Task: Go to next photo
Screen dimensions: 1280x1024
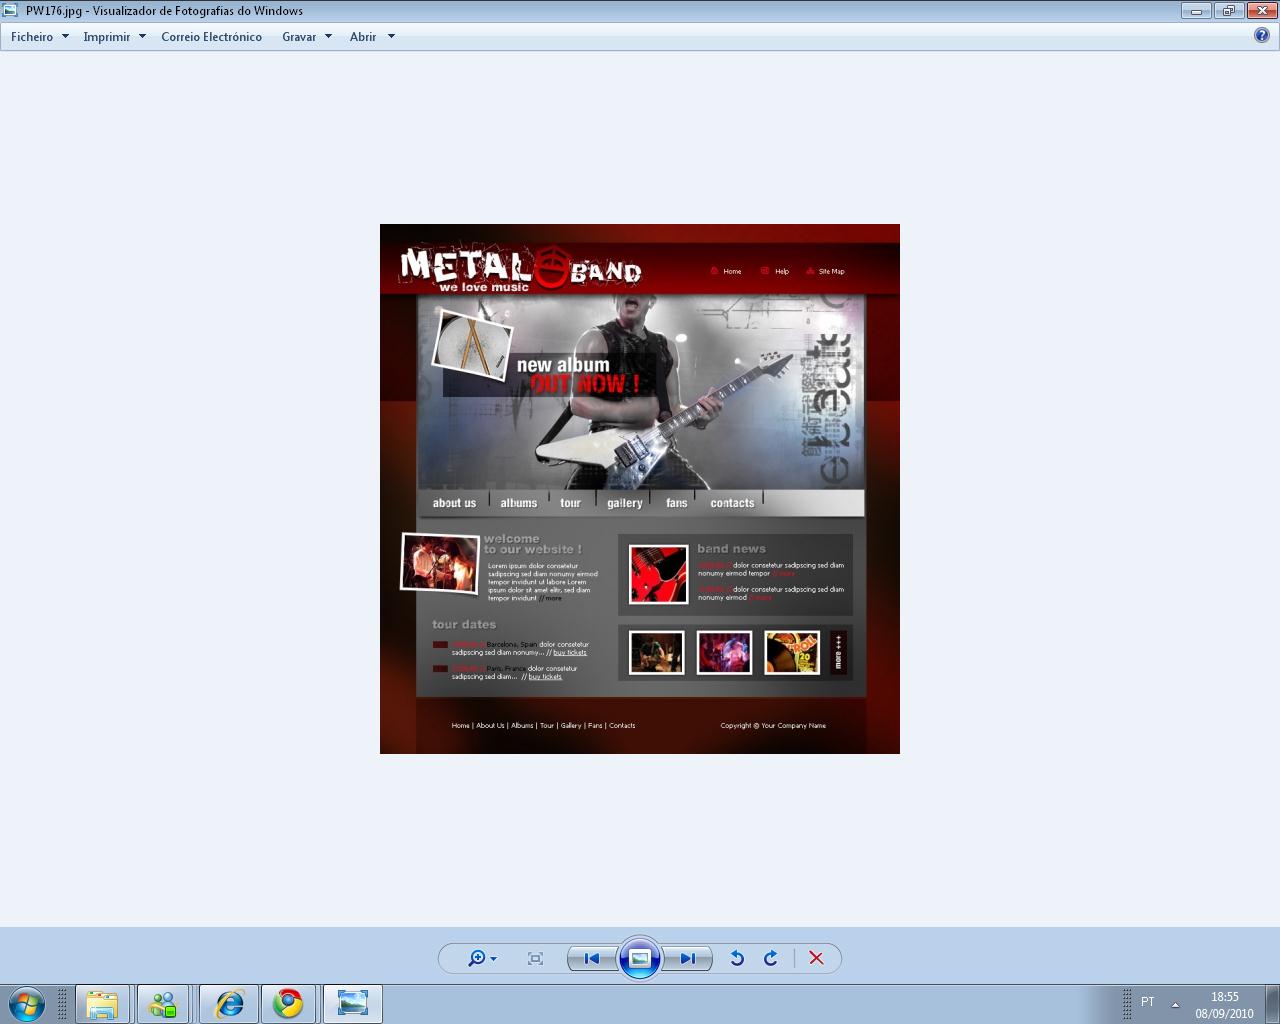Action: pyautogui.click(x=688, y=958)
